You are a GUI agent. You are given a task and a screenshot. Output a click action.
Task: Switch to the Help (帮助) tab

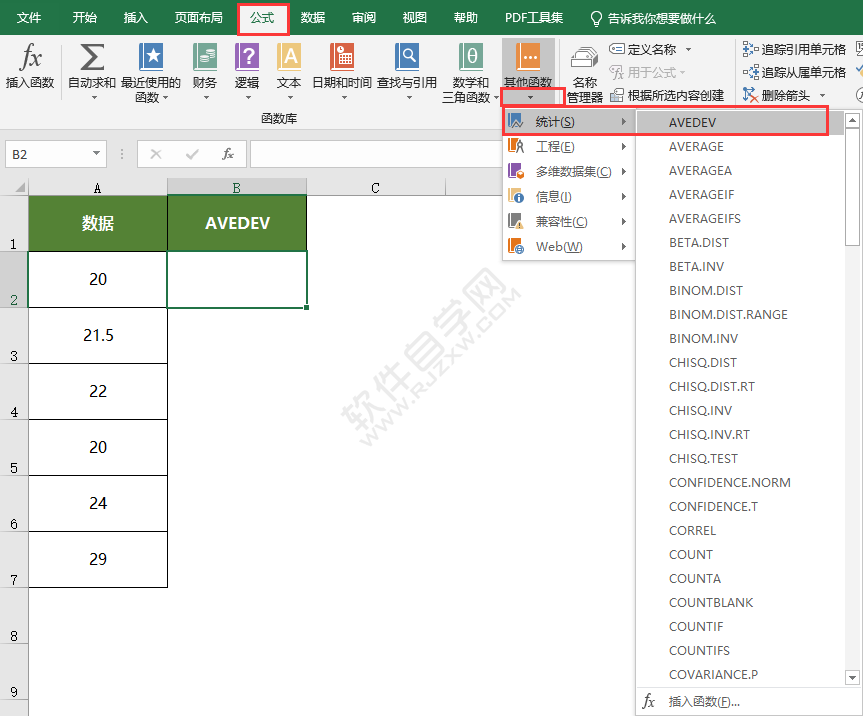pyautogui.click(x=466, y=18)
